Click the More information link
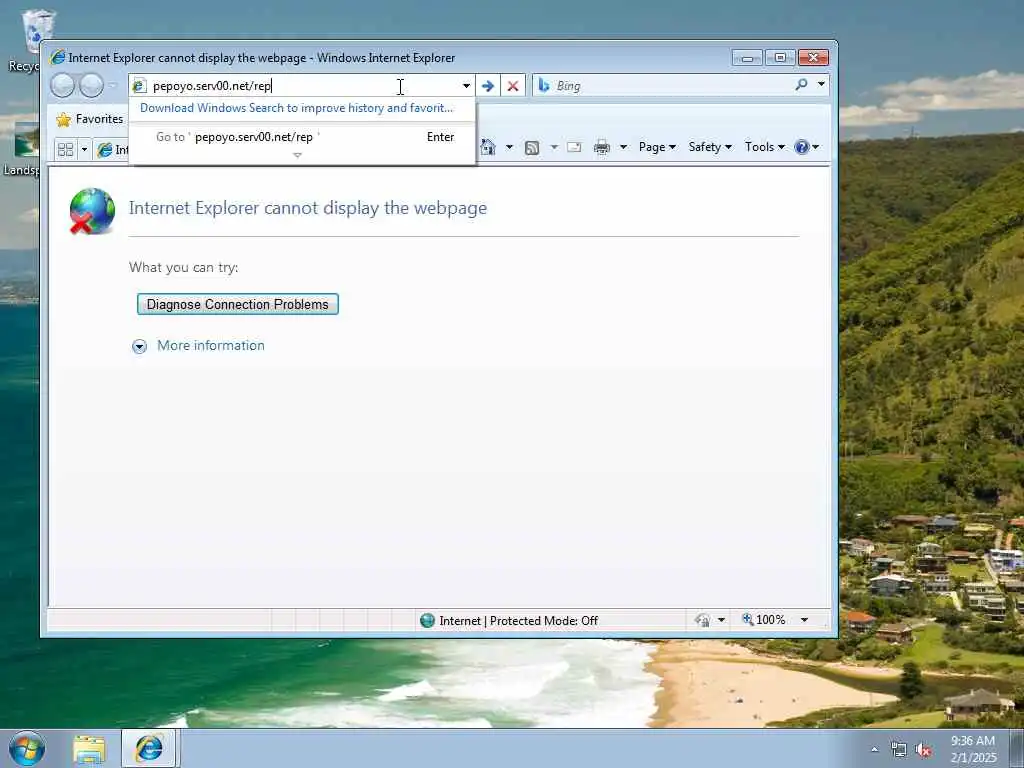 [211, 345]
